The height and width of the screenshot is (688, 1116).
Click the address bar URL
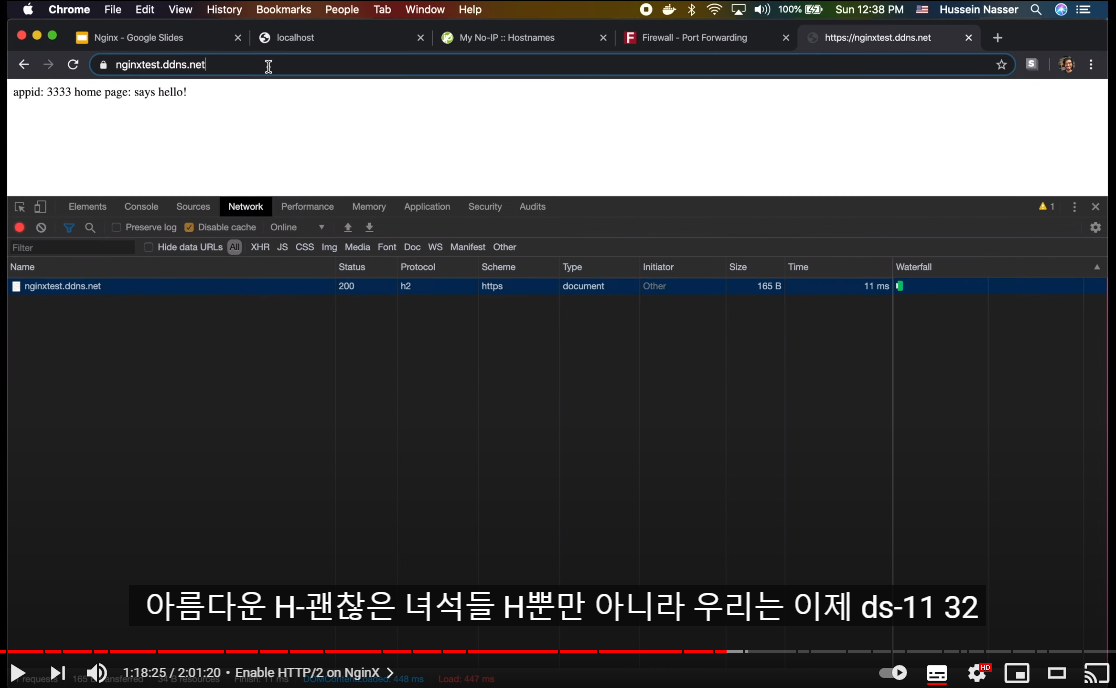click(x=160, y=65)
